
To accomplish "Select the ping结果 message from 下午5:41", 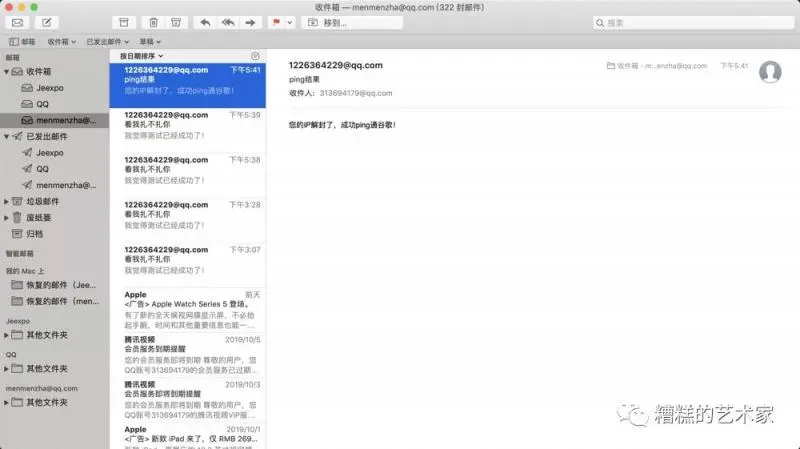I will point(188,85).
